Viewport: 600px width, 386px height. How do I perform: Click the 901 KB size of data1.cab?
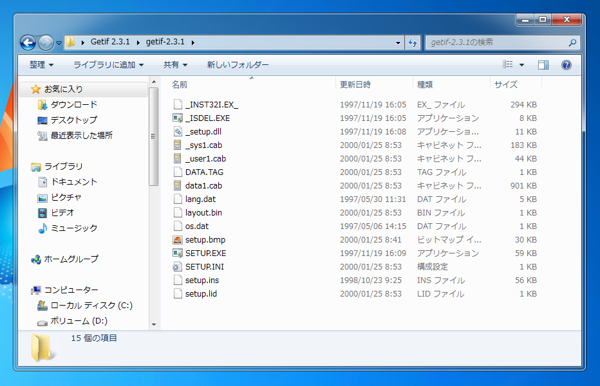coord(523,186)
